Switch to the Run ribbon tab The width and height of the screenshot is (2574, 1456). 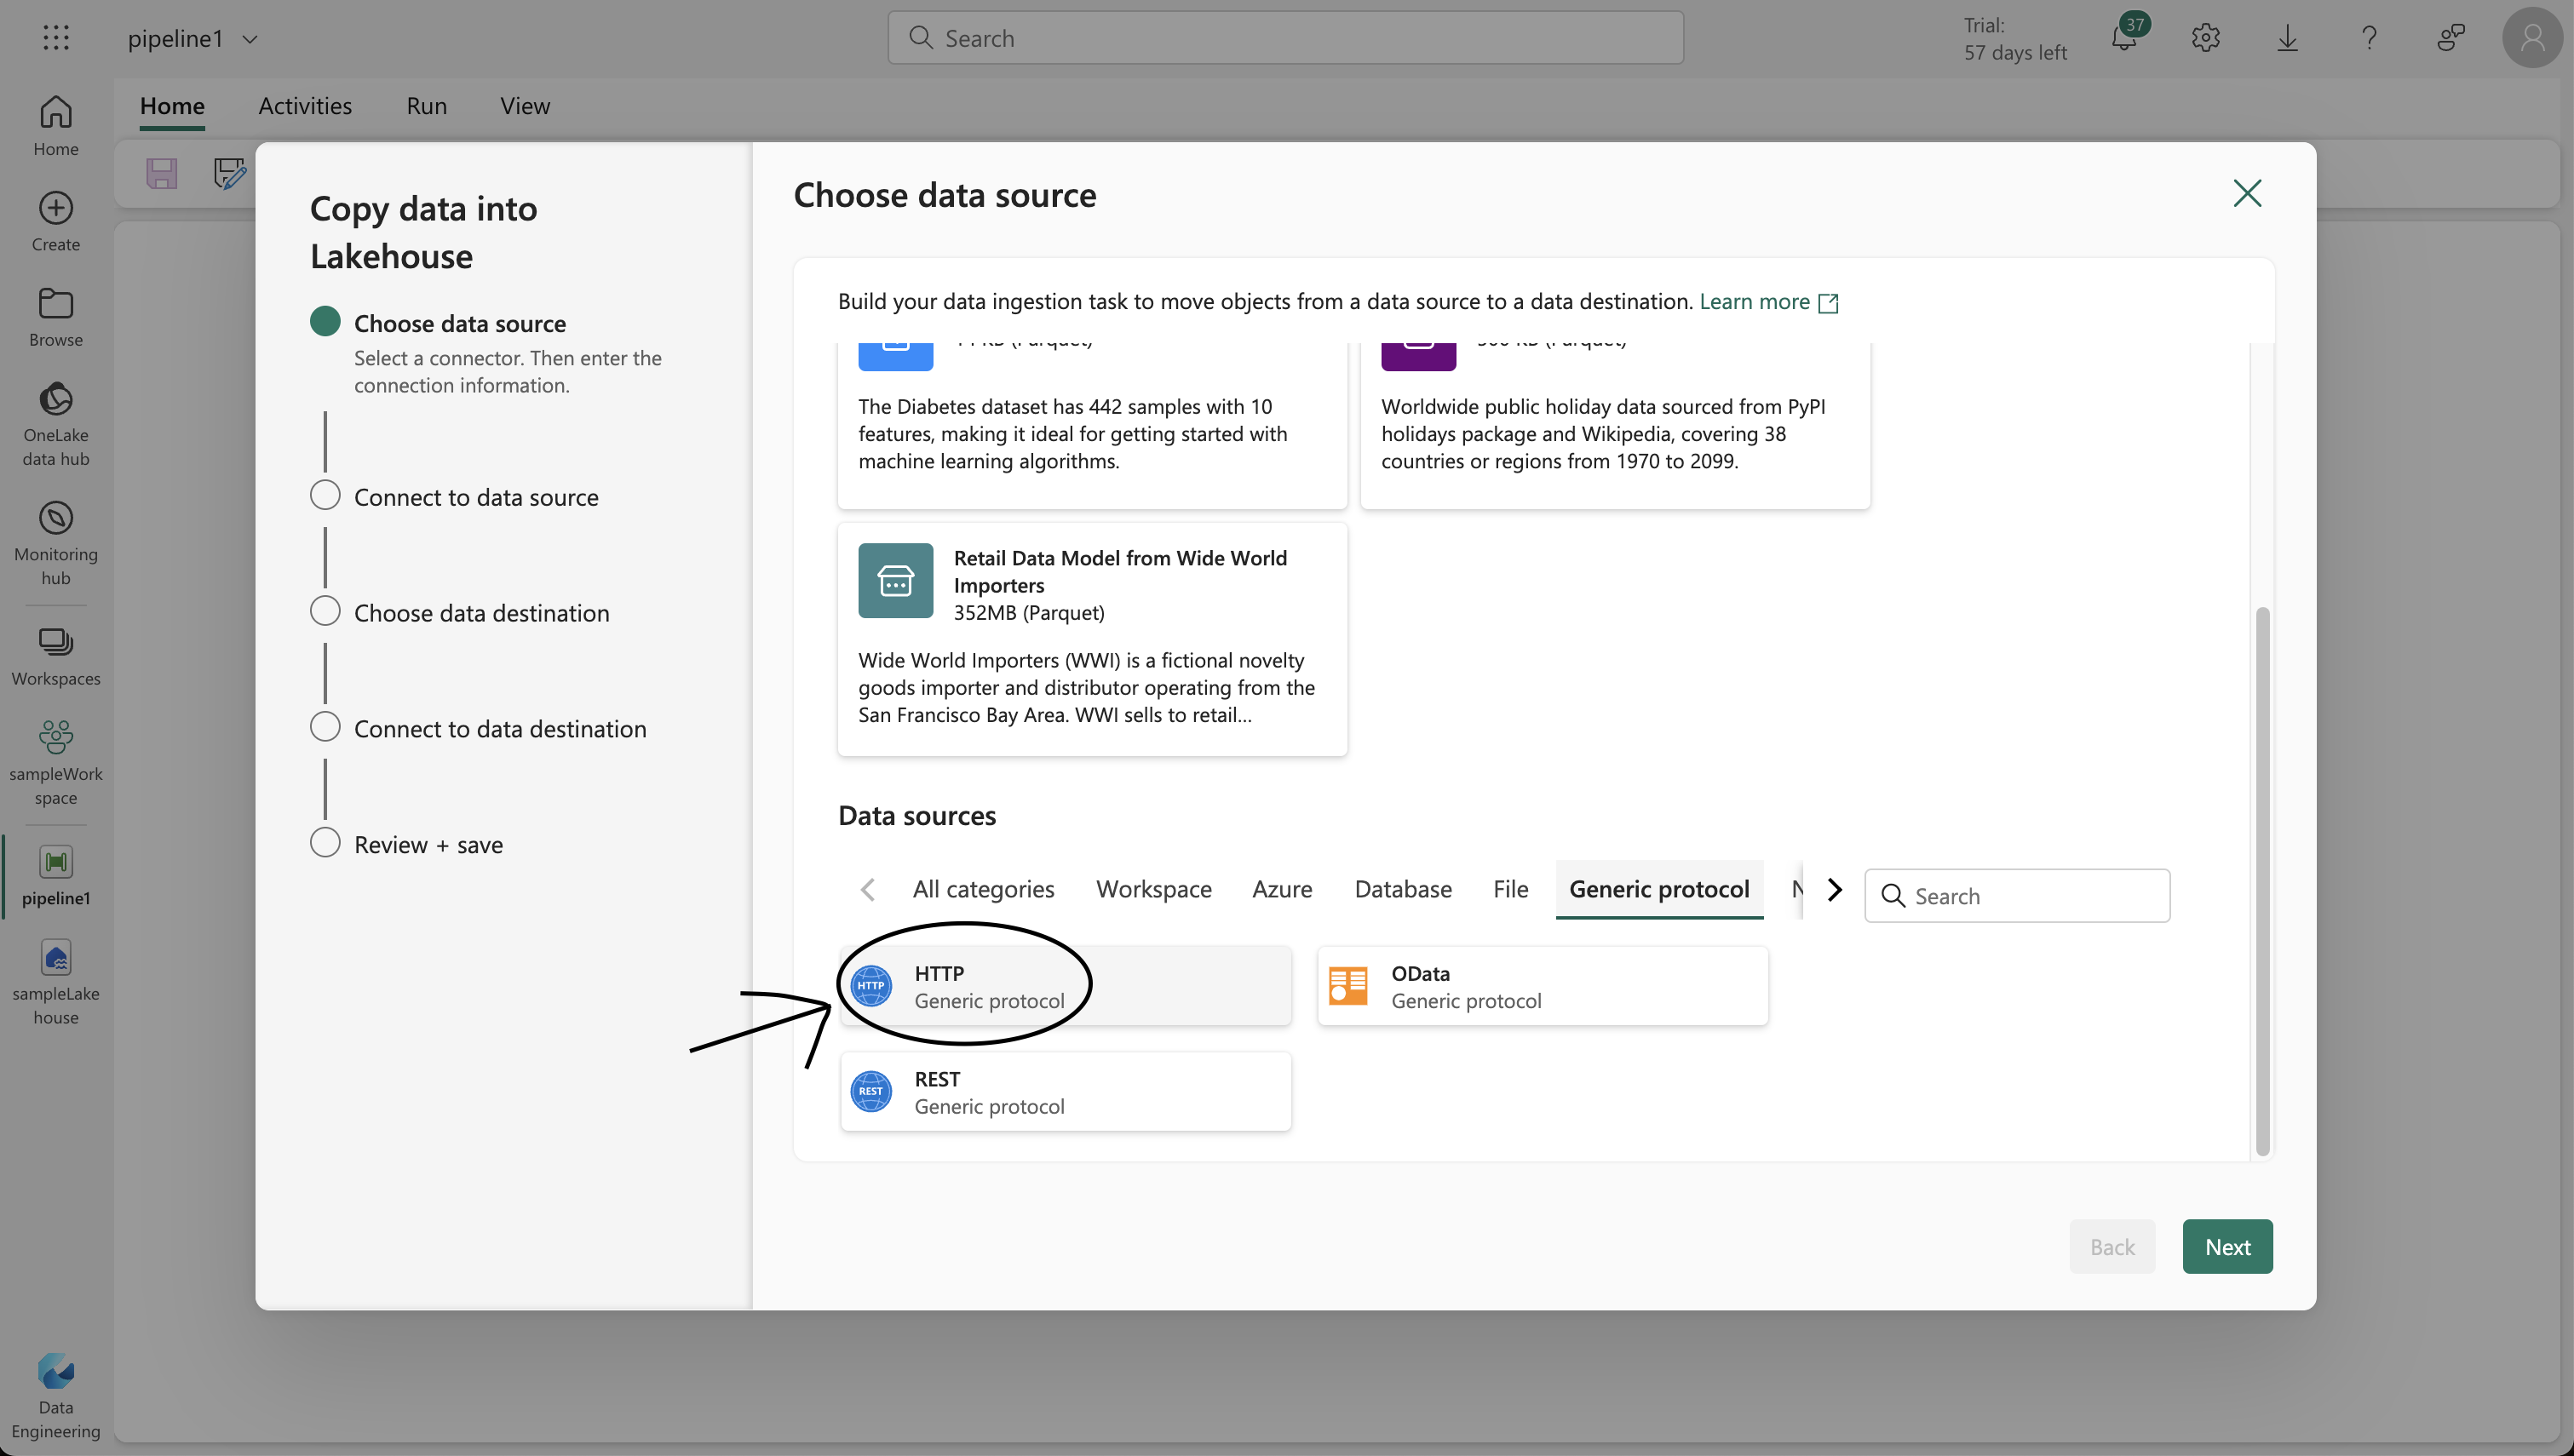427,106
